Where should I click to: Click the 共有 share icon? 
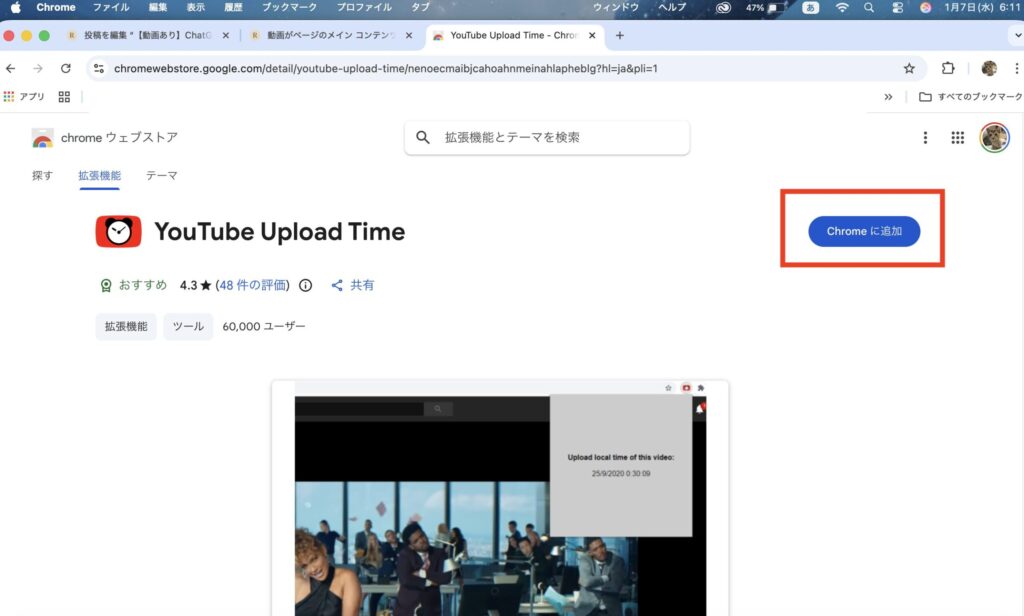pos(338,285)
